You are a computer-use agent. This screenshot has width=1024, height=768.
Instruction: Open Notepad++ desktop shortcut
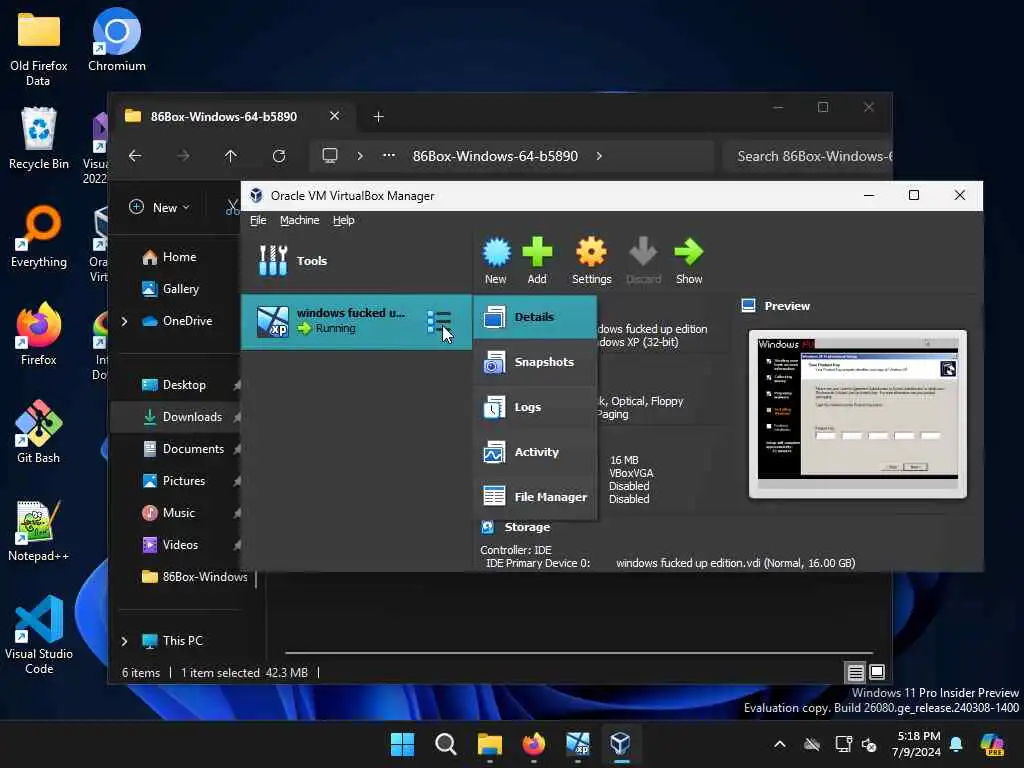pos(39,531)
